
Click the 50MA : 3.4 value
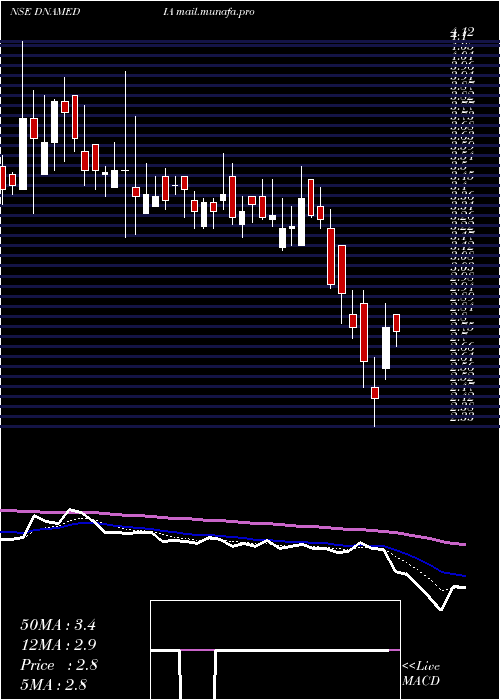58,625
